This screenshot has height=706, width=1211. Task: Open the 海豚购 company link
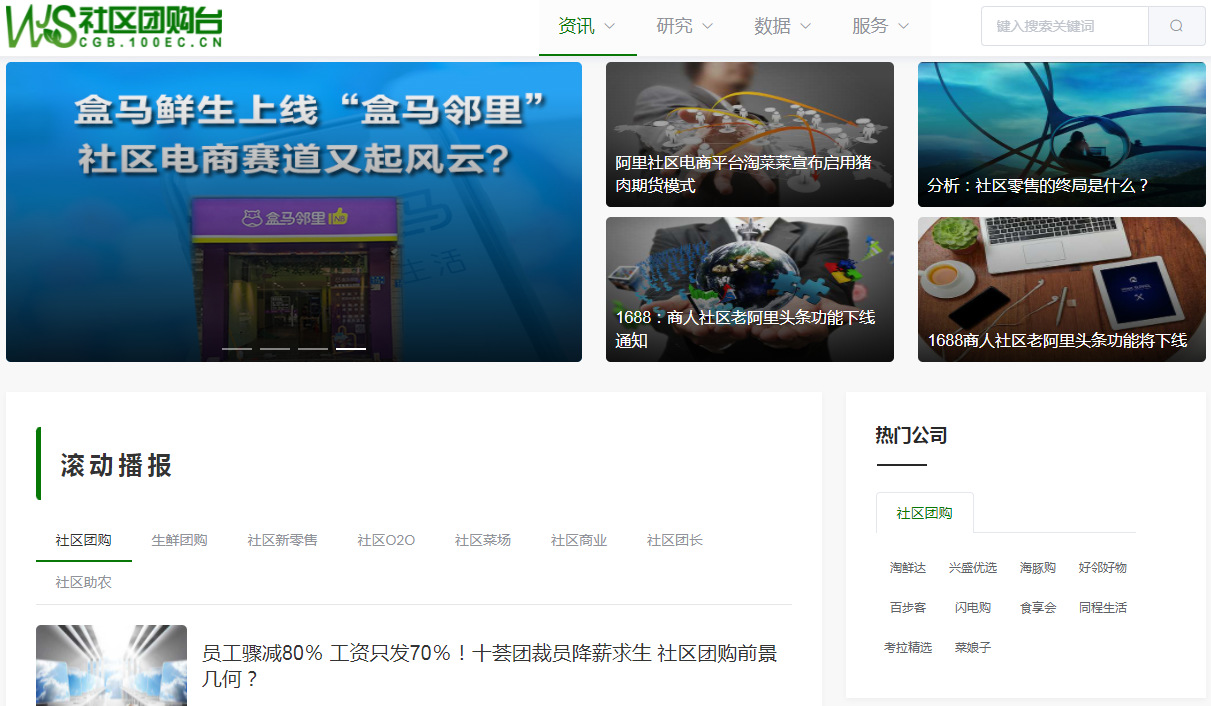tap(1038, 567)
